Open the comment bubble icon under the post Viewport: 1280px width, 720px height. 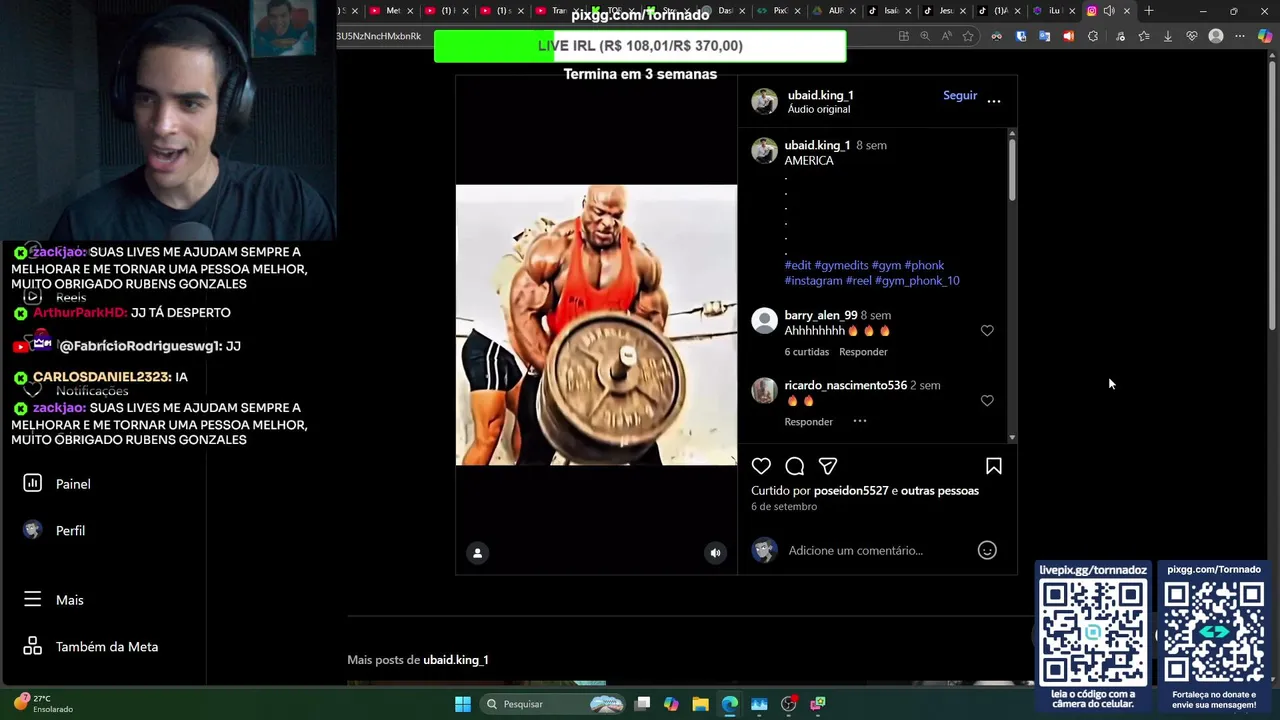(x=795, y=466)
